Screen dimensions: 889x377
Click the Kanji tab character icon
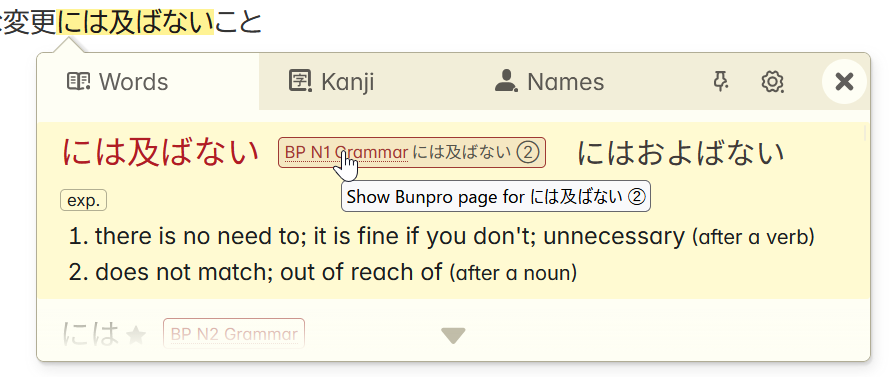(300, 82)
